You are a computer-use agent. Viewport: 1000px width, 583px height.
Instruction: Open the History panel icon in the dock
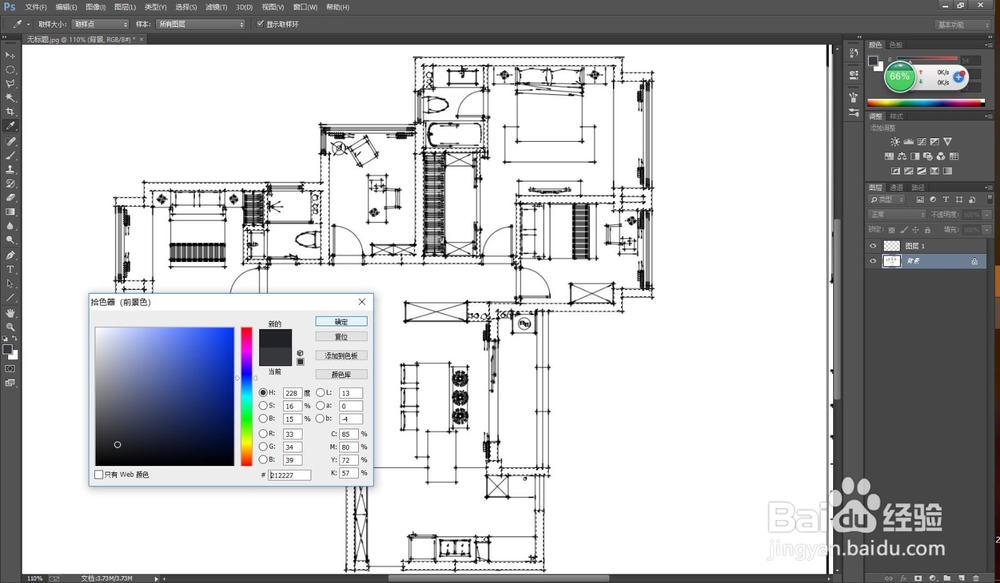(853, 54)
